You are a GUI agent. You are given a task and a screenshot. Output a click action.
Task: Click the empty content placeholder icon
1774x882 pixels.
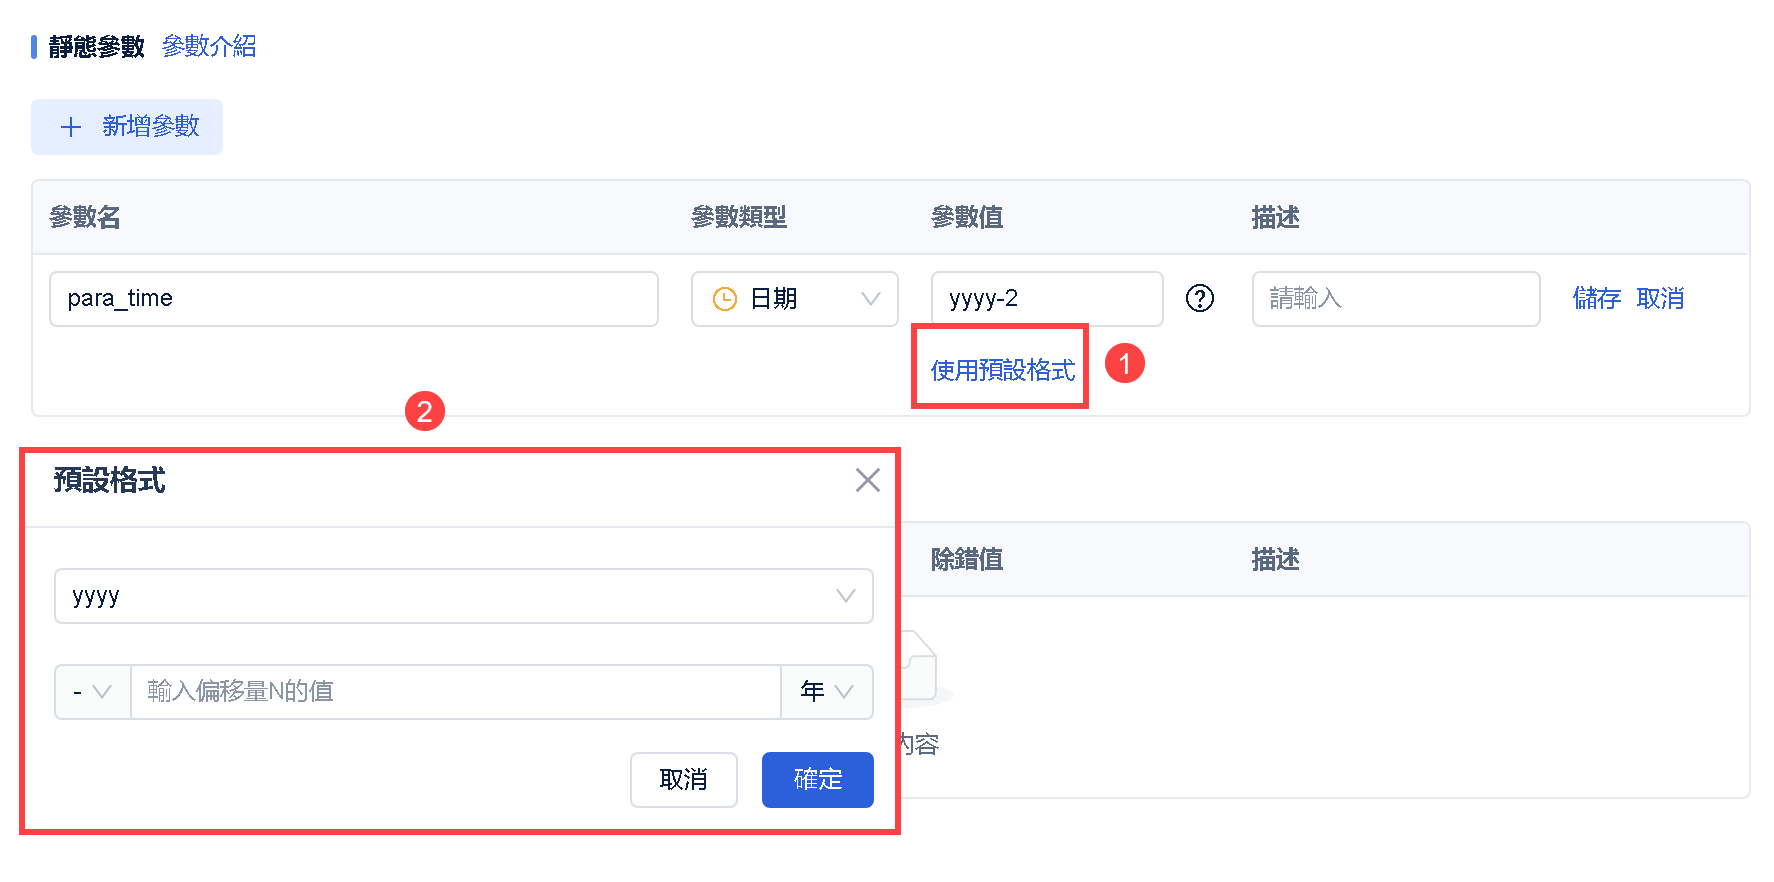[922, 668]
